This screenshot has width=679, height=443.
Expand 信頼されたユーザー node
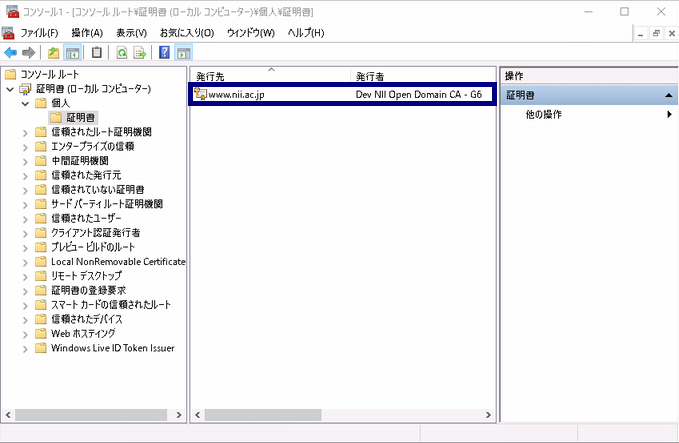point(25,219)
